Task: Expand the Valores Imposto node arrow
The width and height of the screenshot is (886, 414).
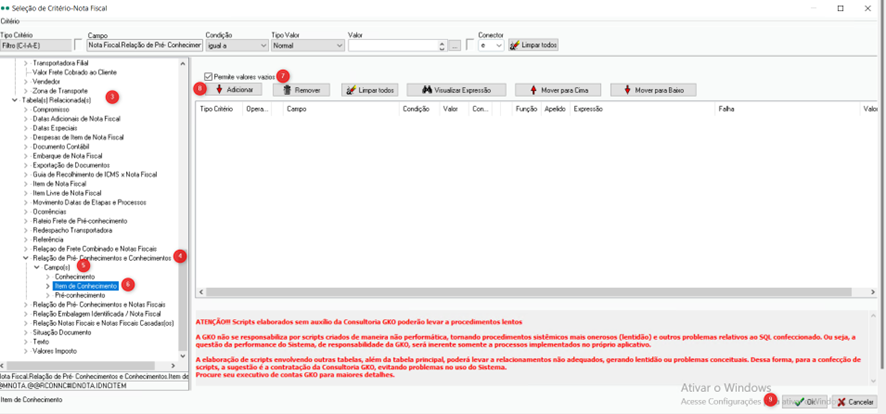Action: click(25, 351)
